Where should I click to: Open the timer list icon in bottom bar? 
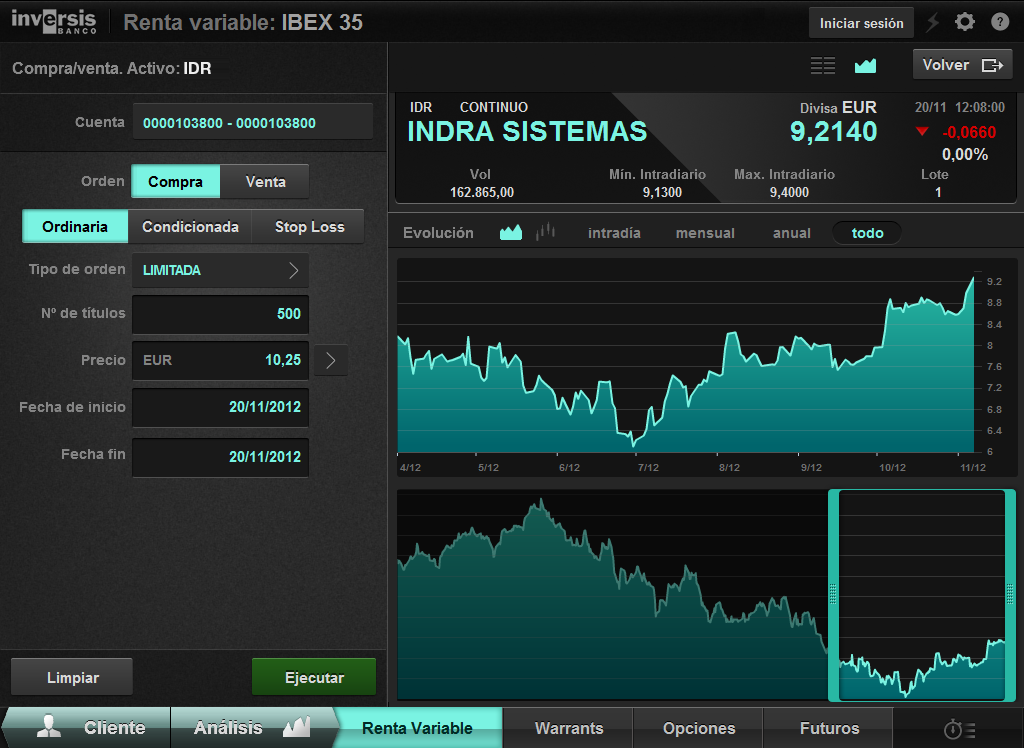(x=959, y=729)
